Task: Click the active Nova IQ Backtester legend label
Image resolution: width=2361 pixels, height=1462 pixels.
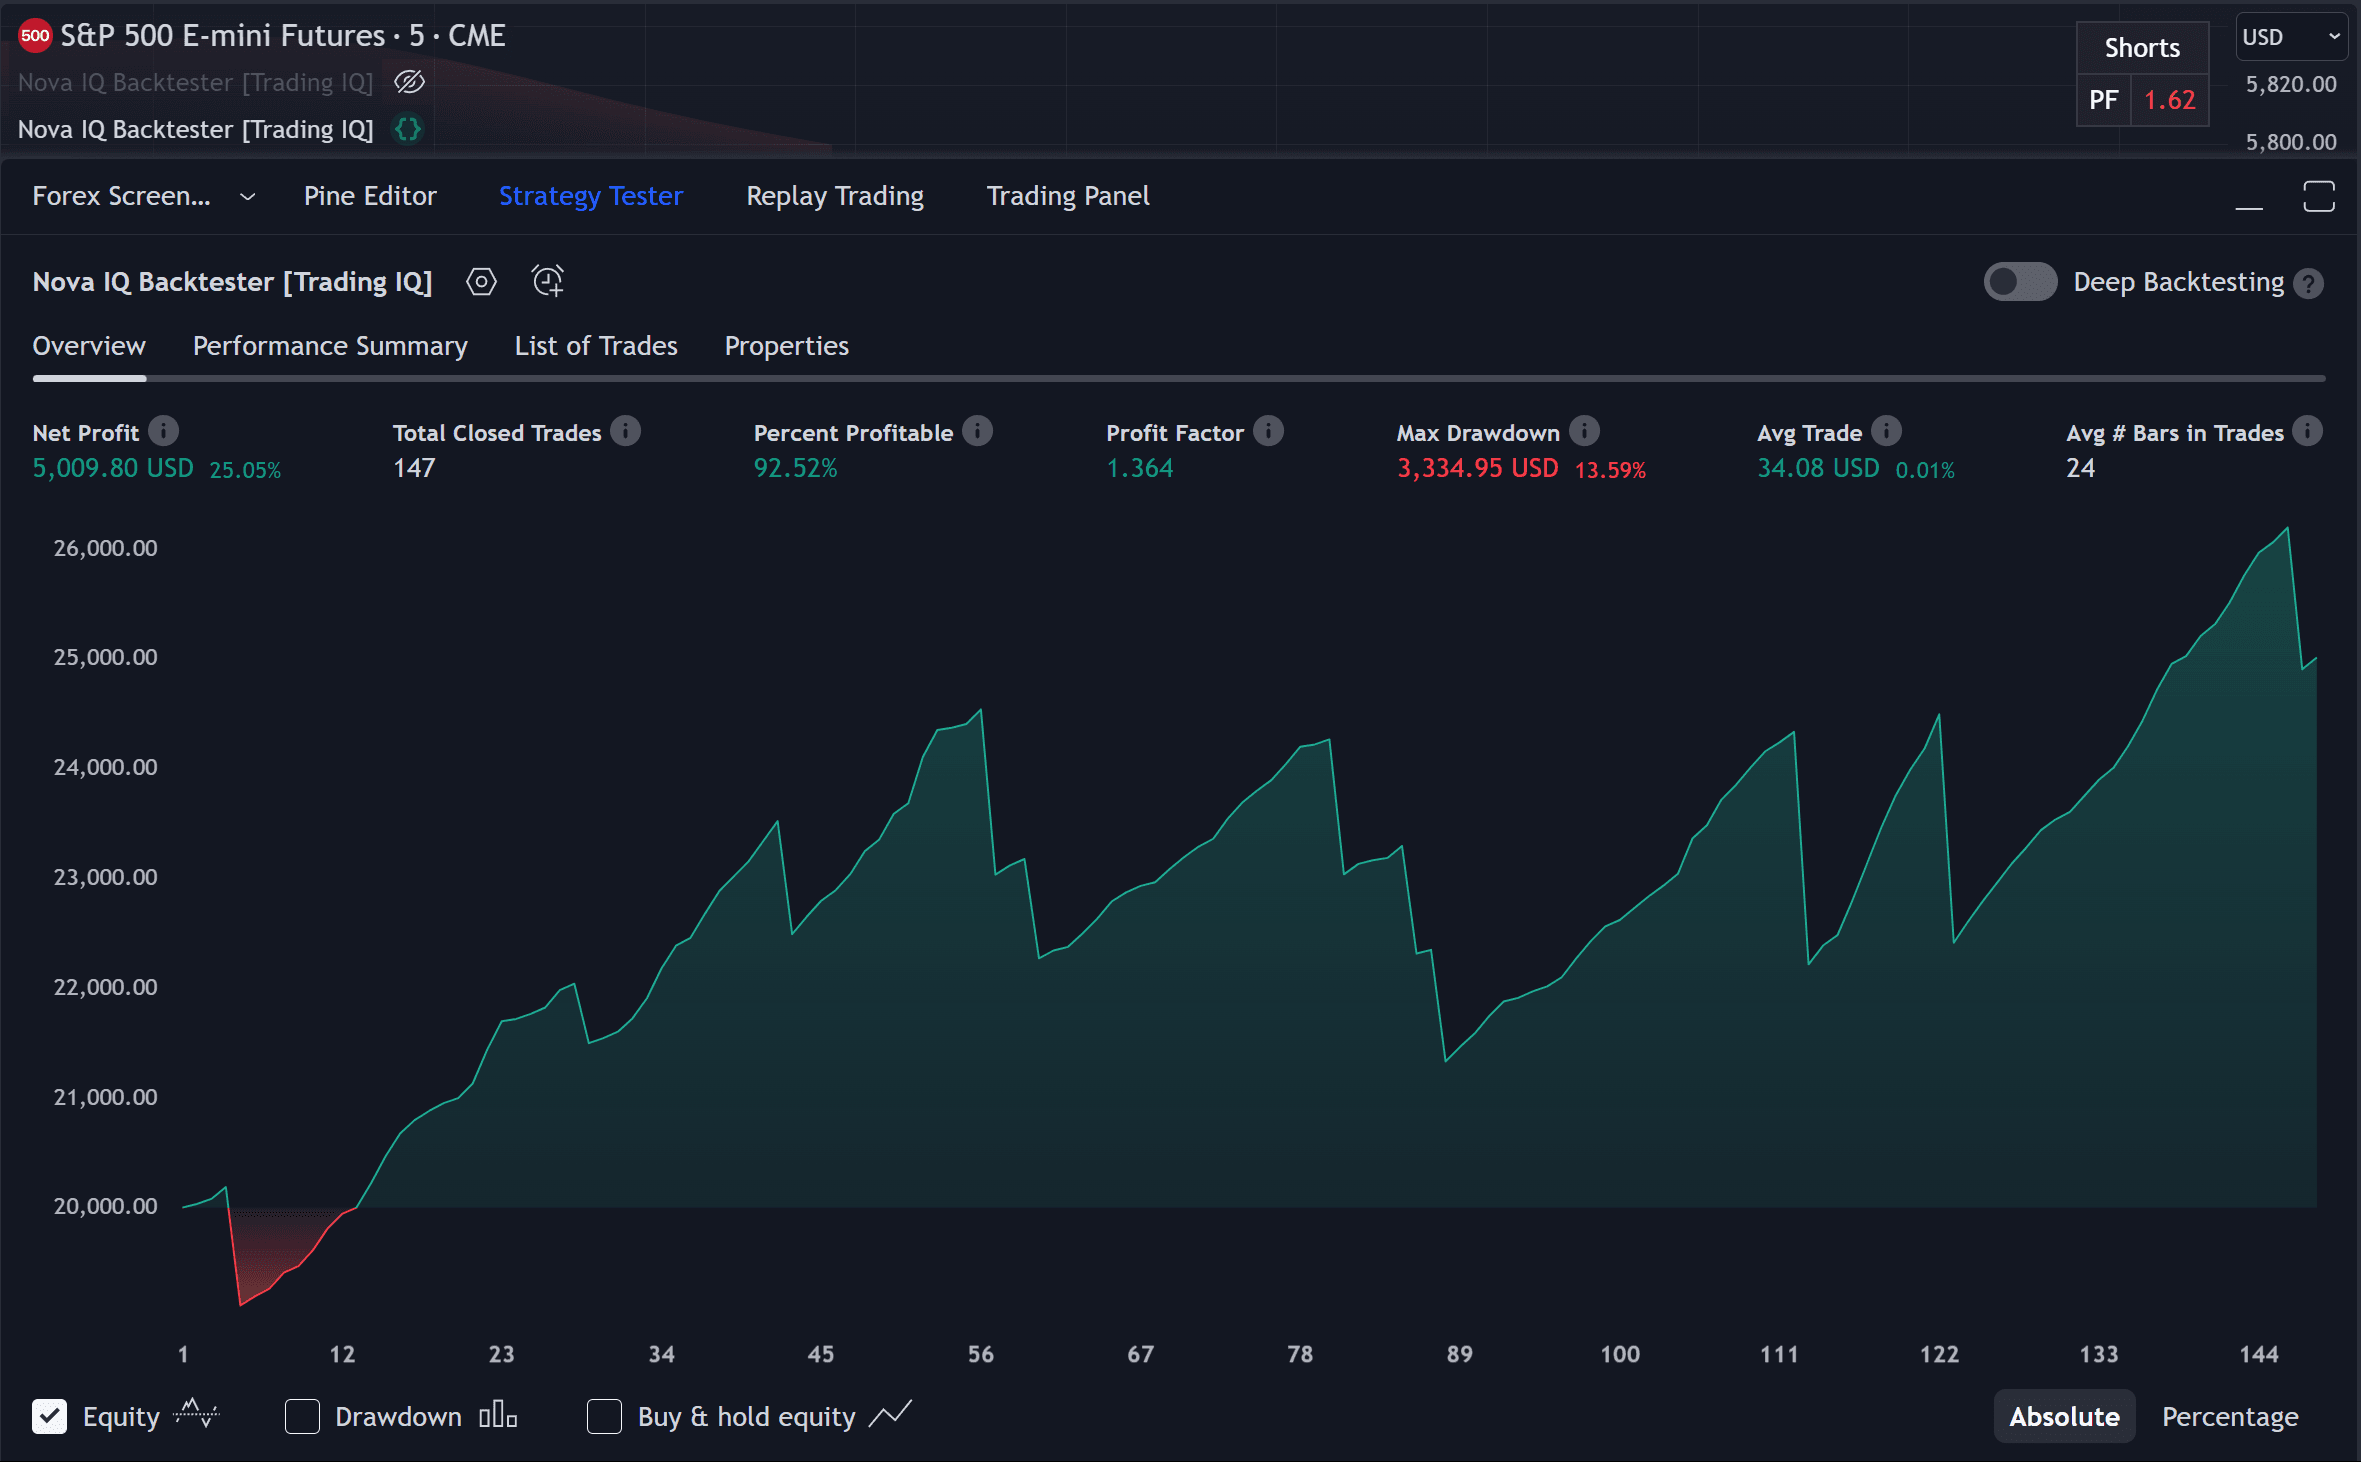Action: pos(195,129)
